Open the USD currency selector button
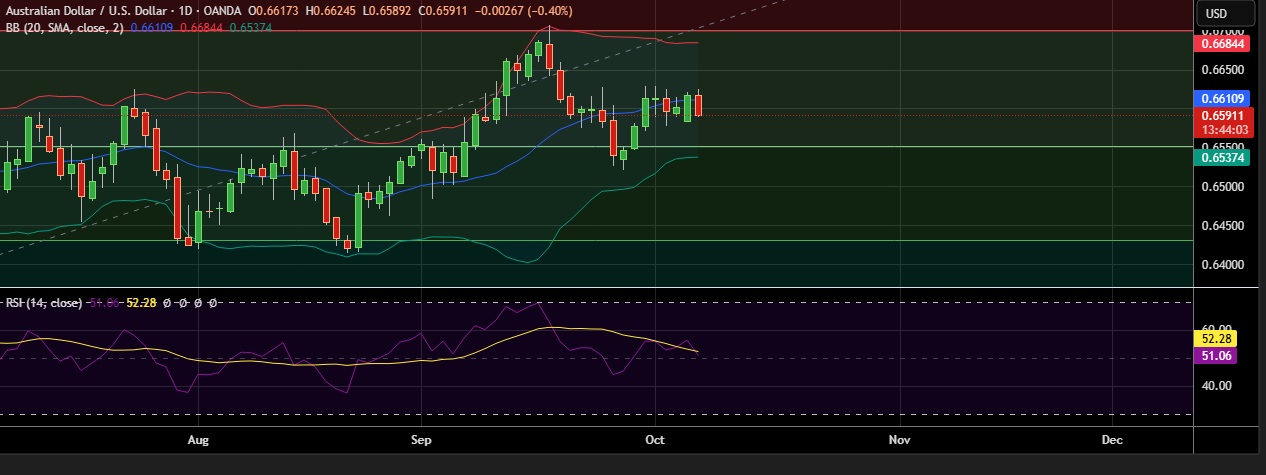The height and width of the screenshot is (475, 1266). pyautogui.click(x=1225, y=13)
